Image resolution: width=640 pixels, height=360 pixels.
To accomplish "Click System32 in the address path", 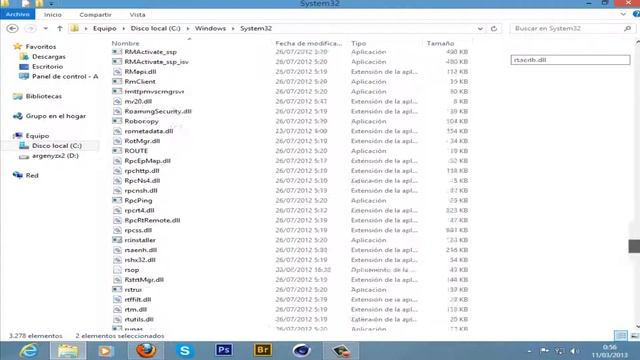I will pyautogui.click(x=256, y=29).
